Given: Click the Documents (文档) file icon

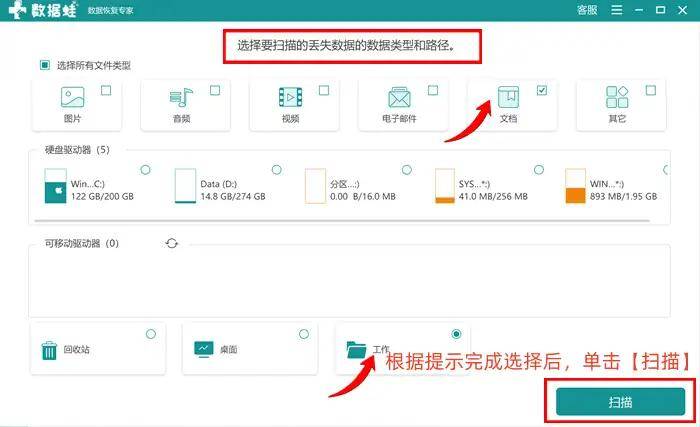Looking at the screenshot, I should (x=508, y=98).
